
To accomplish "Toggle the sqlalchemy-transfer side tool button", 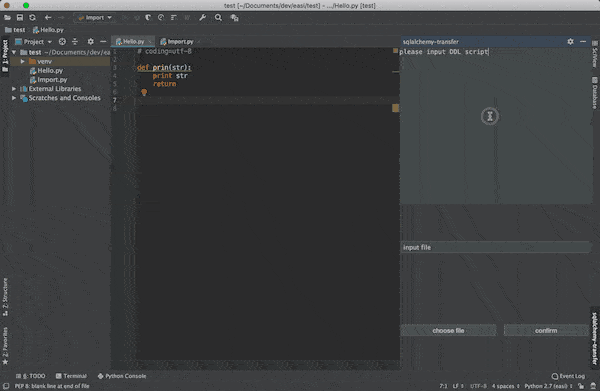I will 594,338.
